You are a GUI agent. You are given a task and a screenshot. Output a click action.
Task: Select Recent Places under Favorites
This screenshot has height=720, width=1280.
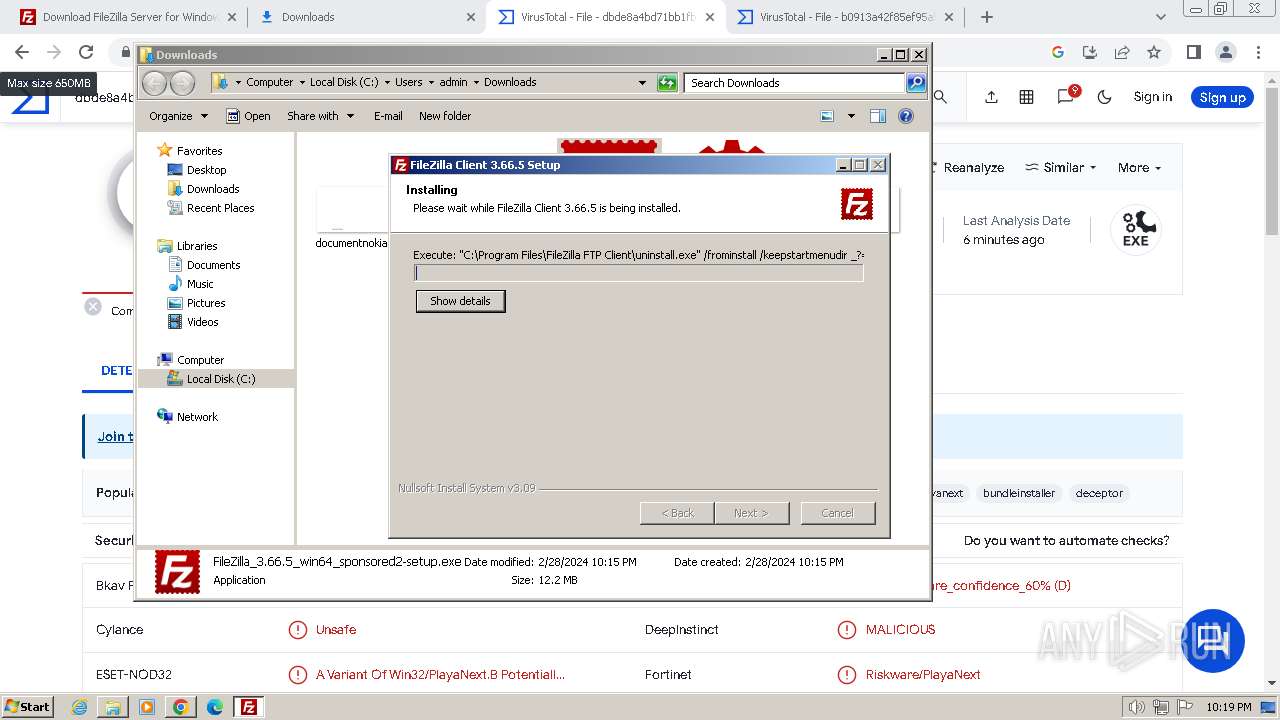click(210, 208)
